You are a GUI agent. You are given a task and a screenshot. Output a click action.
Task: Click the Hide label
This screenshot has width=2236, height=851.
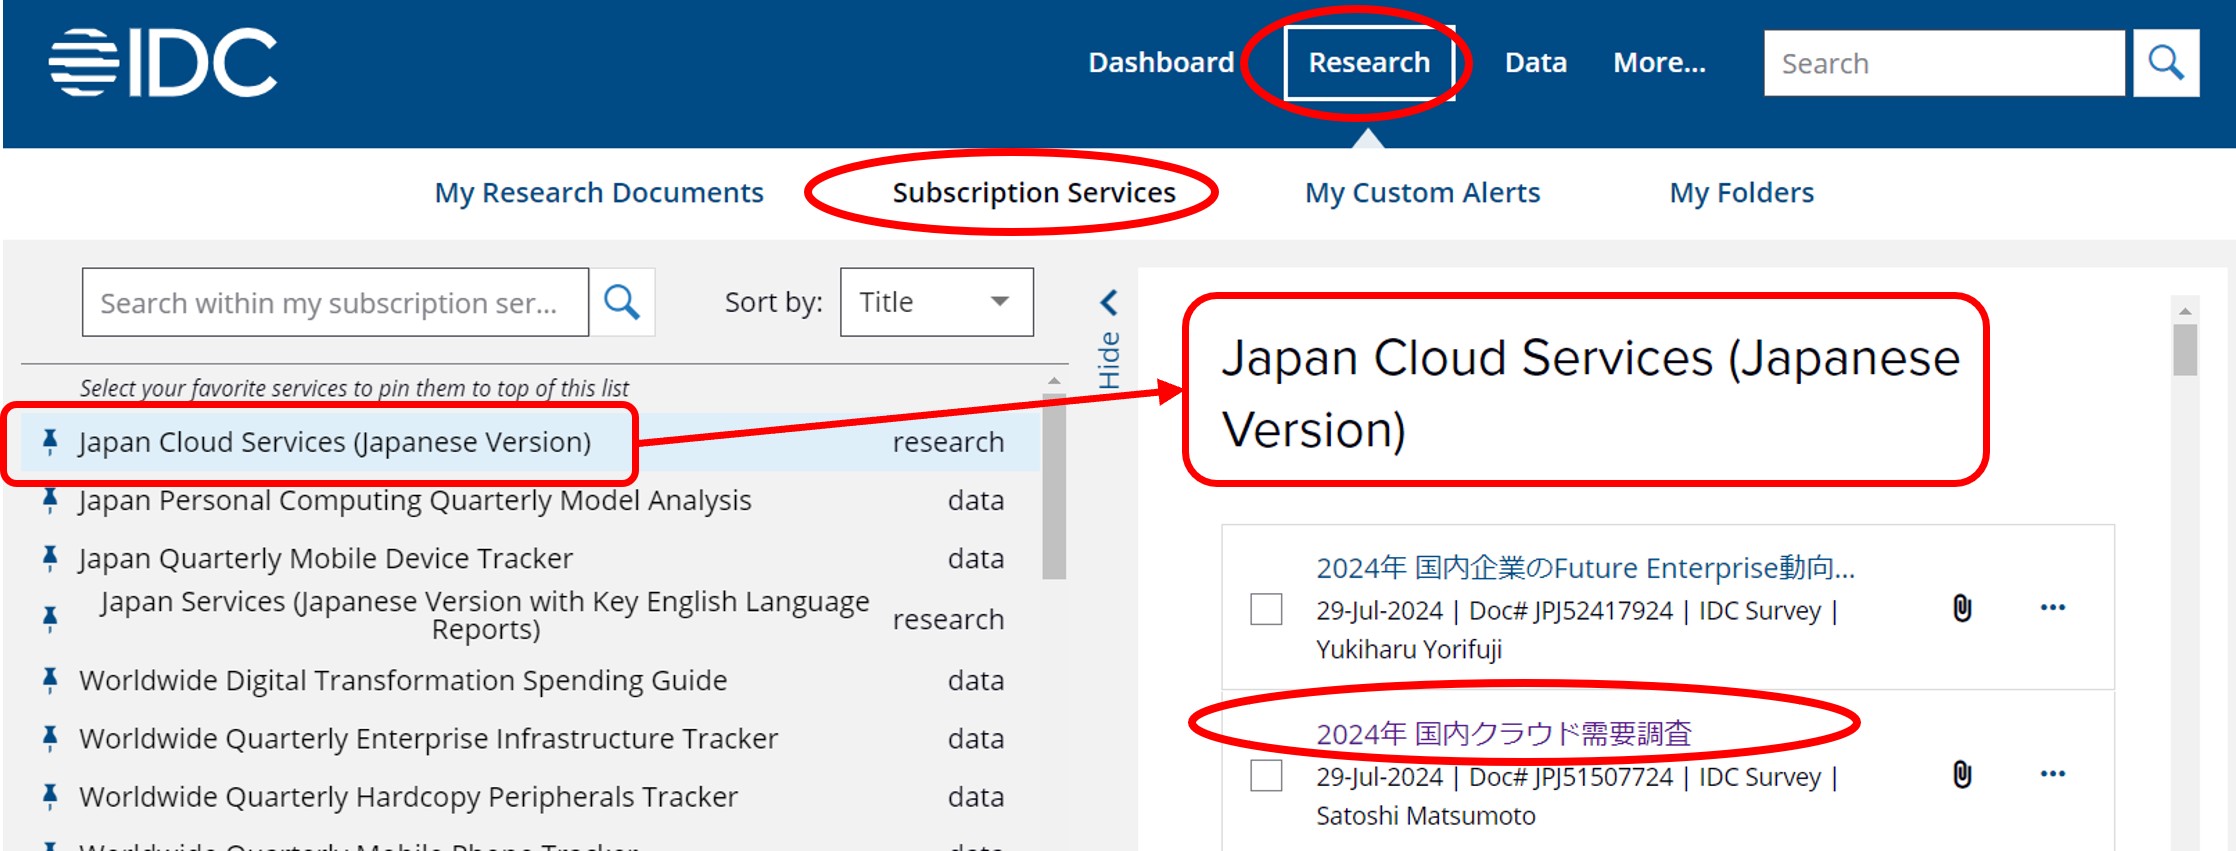1109,360
